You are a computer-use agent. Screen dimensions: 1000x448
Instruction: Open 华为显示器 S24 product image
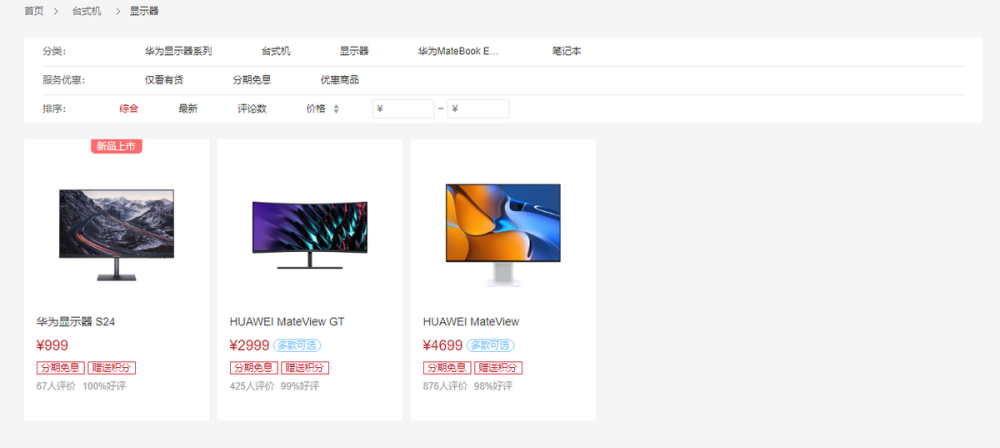point(117,235)
